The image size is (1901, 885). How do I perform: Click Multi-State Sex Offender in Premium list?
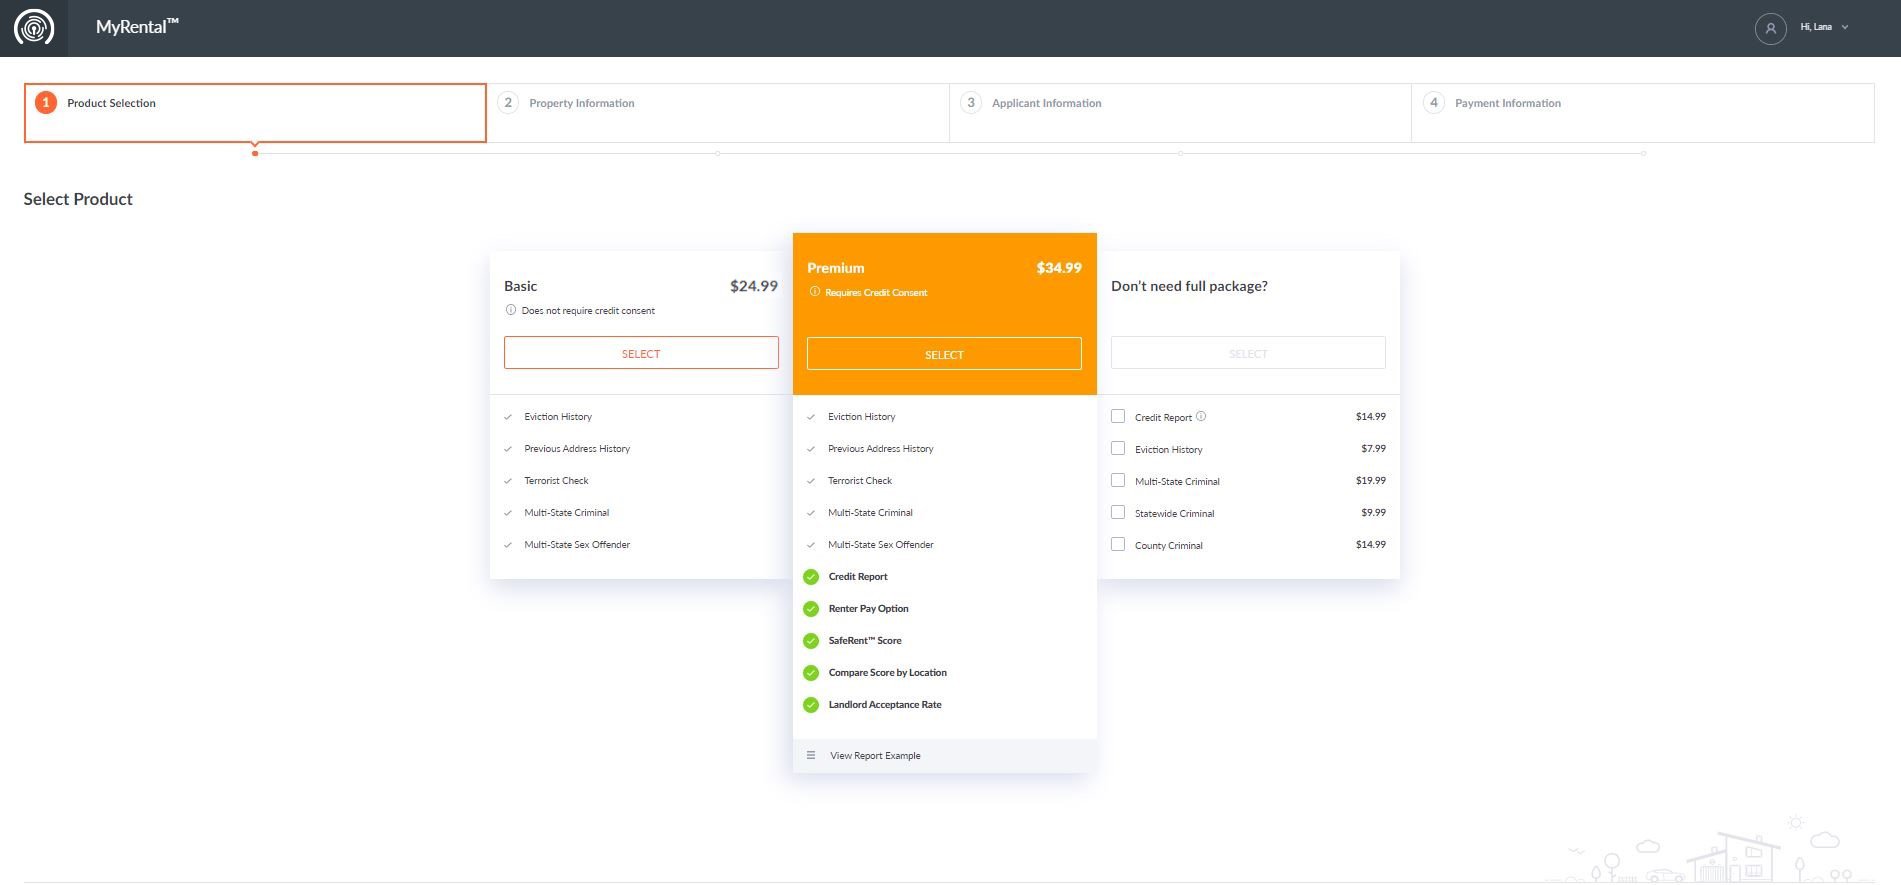pyautogui.click(x=880, y=545)
